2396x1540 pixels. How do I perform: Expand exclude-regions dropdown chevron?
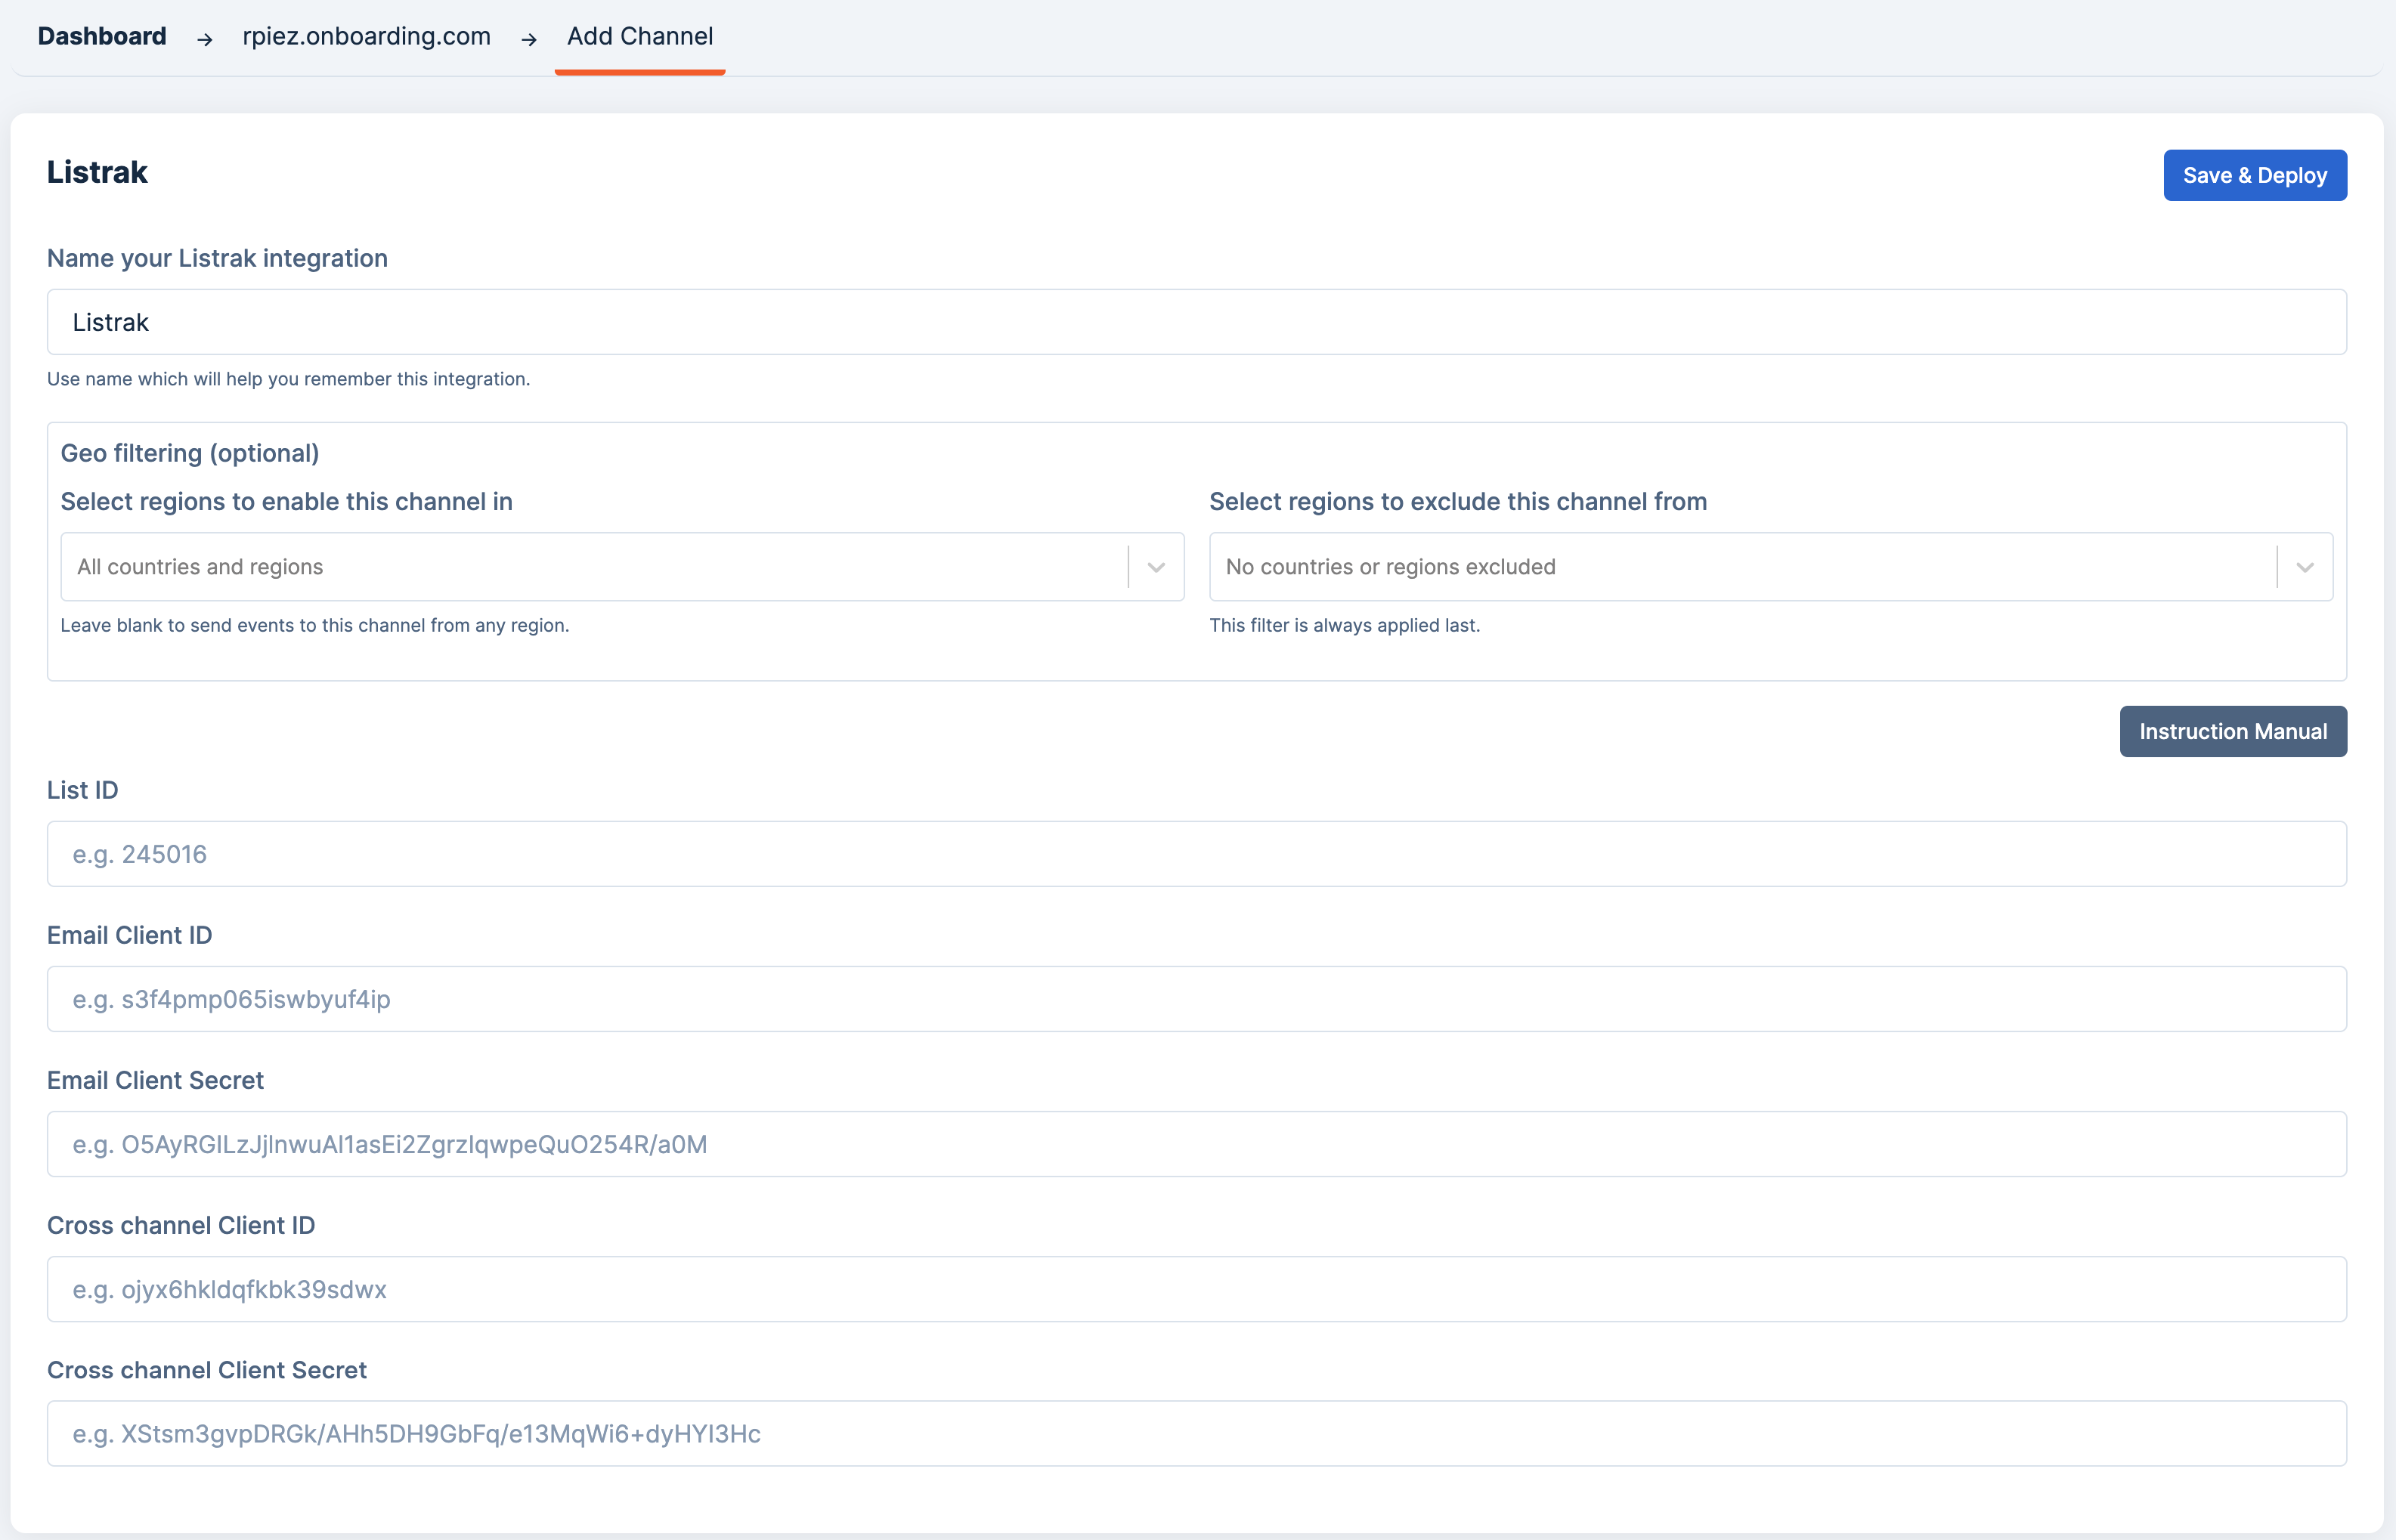(x=2305, y=567)
